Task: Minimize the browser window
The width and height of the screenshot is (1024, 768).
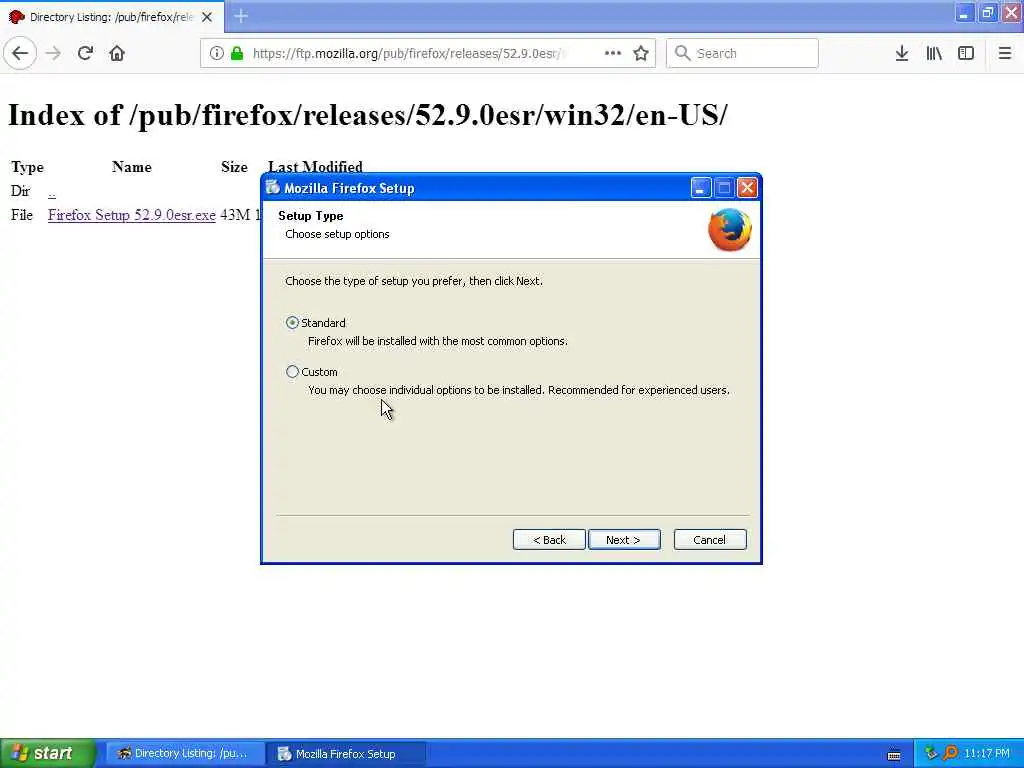Action: pos(963,12)
